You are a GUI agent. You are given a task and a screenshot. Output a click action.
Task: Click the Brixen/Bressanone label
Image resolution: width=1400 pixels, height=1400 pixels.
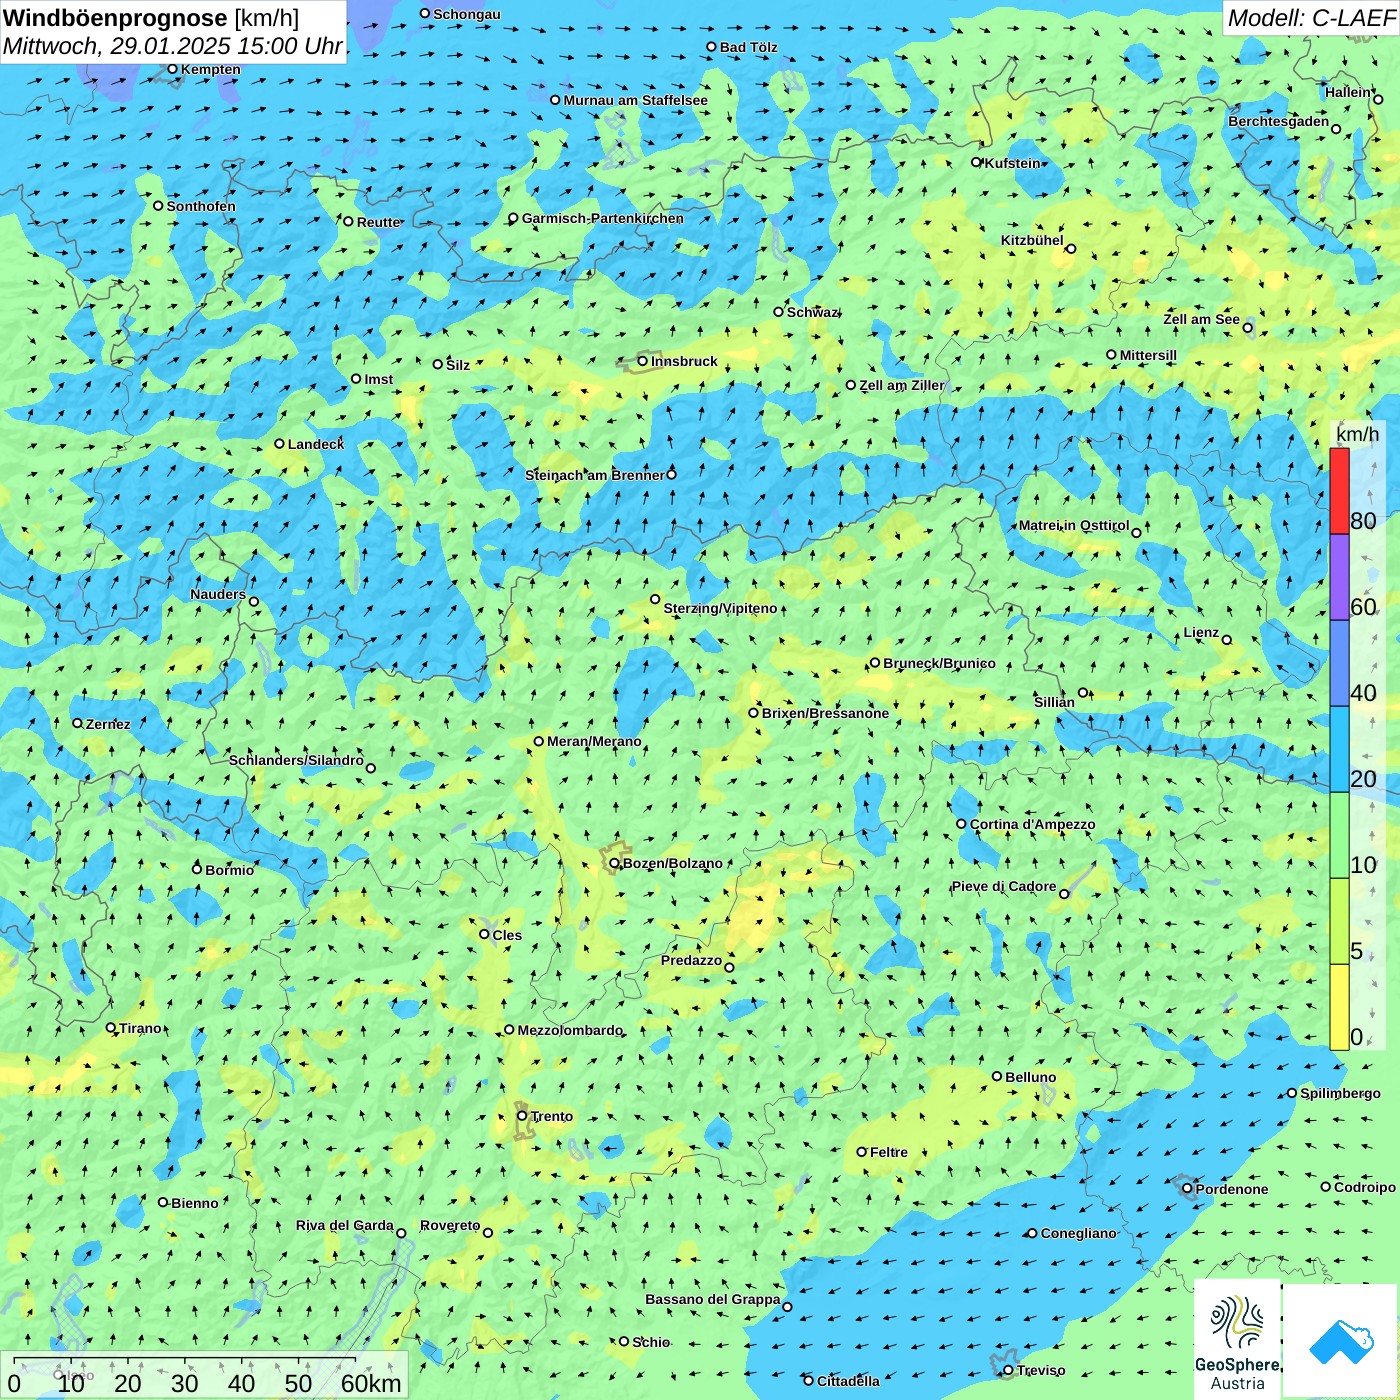825,713
